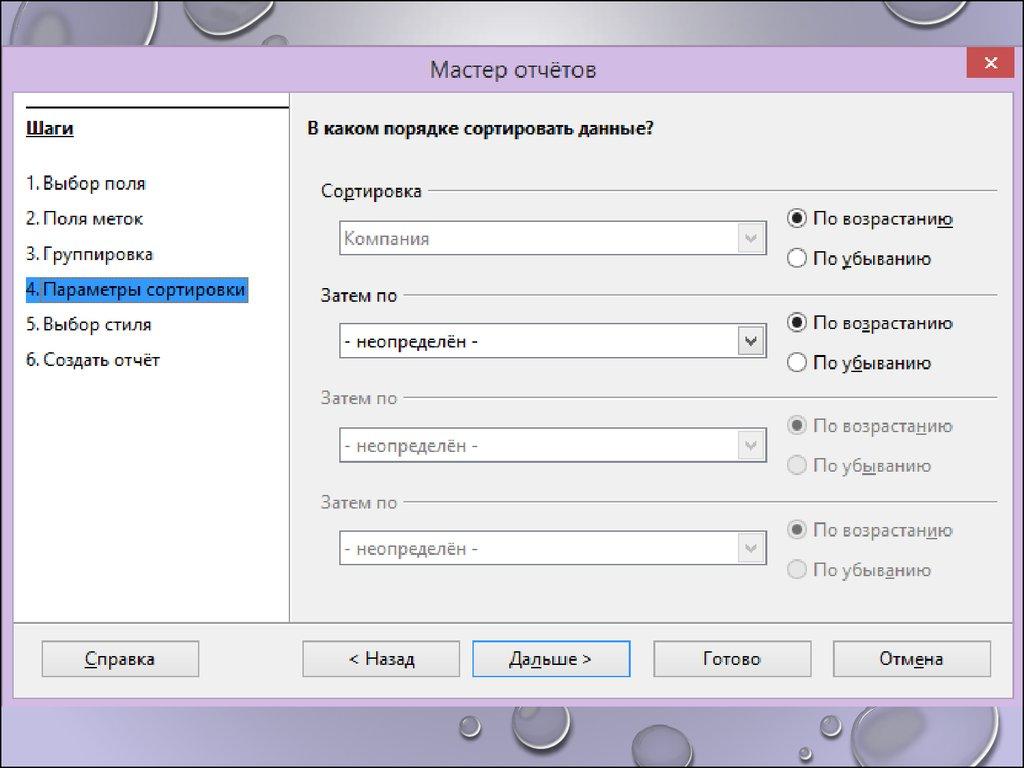This screenshot has height=768, width=1024.
Task: Go to step 2 Поля меток
Action: [x=85, y=219]
